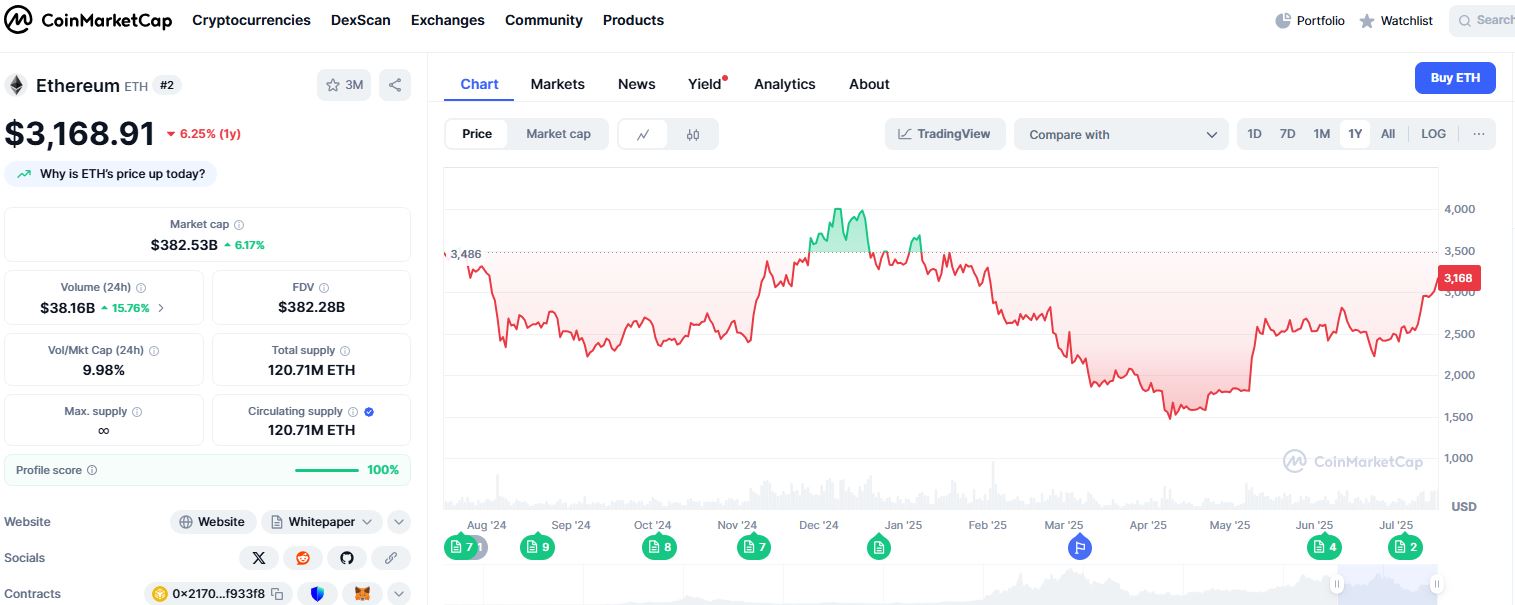Select the 1Y chart range

[x=1355, y=134]
